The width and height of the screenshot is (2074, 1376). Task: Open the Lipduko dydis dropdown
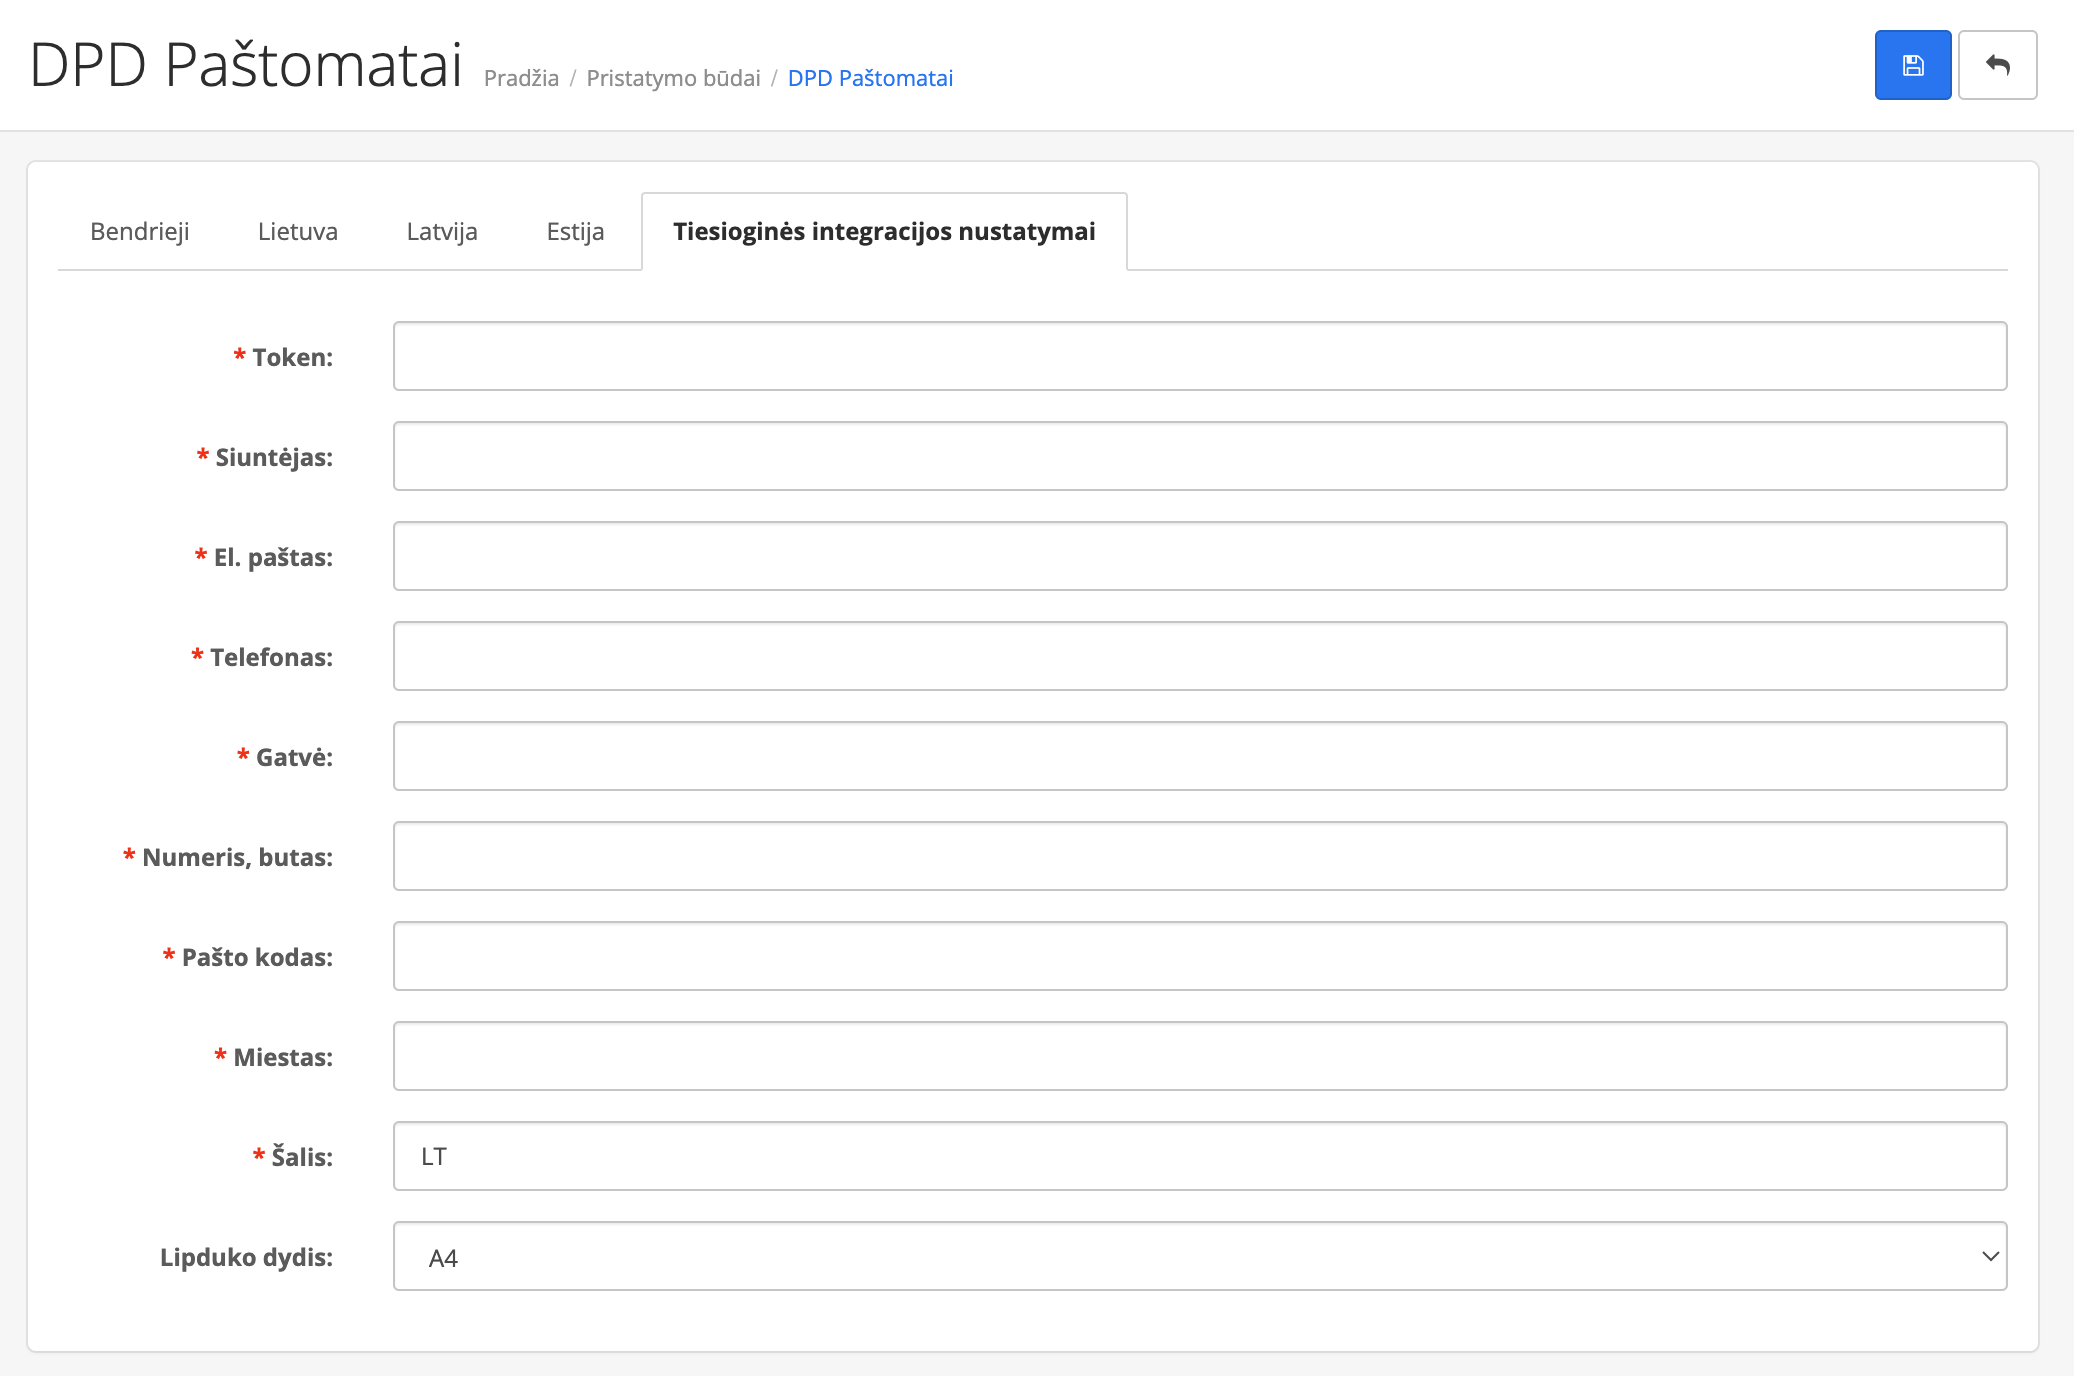coord(1199,1256)
